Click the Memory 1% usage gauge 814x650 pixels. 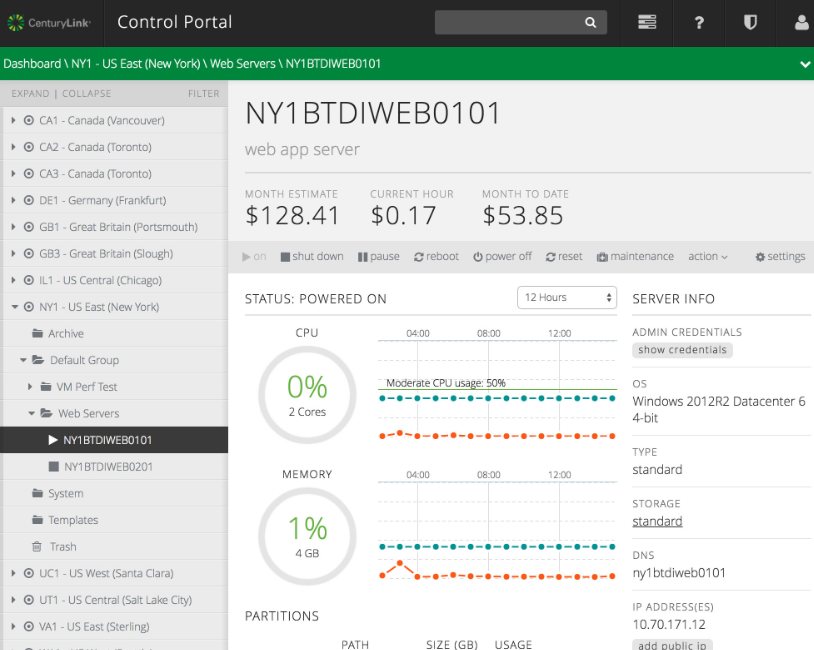coord(307,536)
